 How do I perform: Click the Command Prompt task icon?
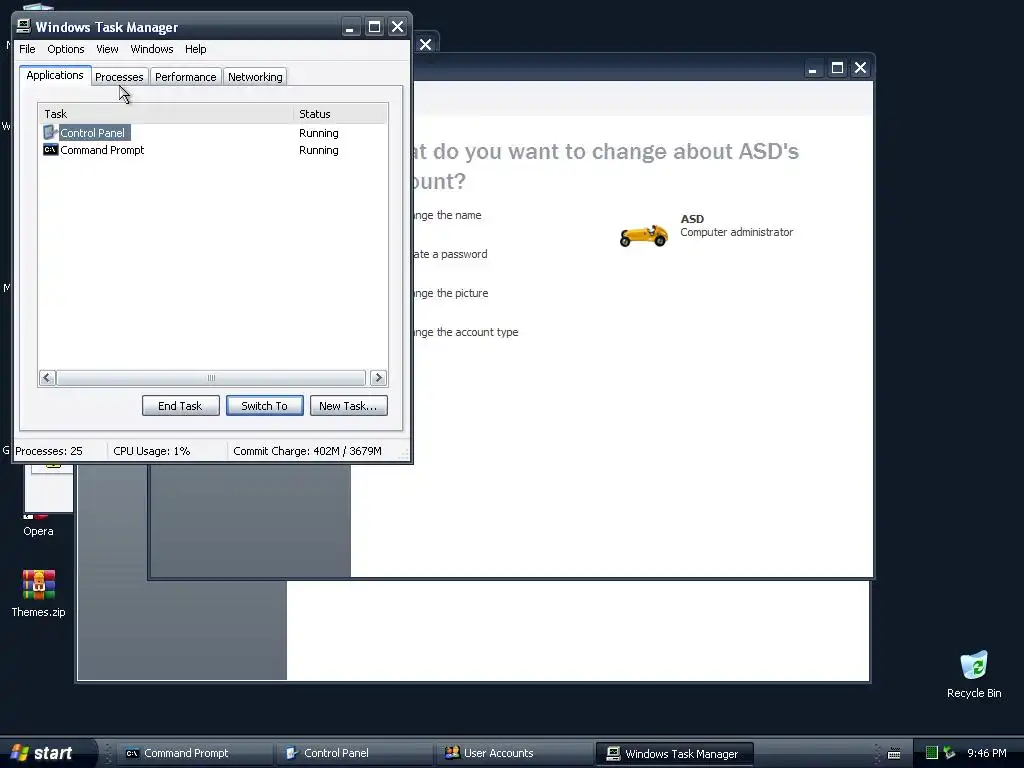coord(50,150)
